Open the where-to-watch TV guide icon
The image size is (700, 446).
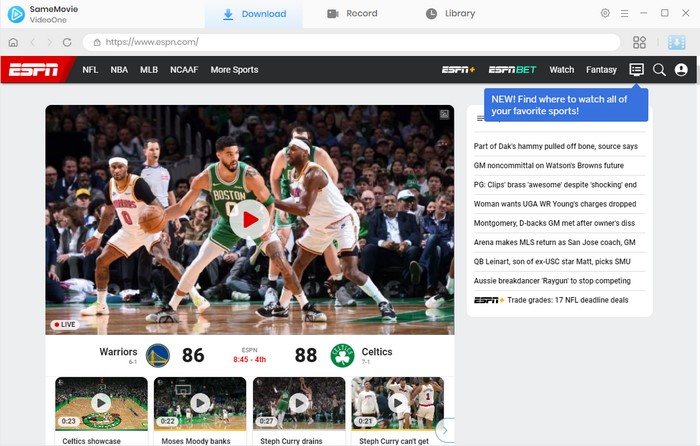pos(637,70)
